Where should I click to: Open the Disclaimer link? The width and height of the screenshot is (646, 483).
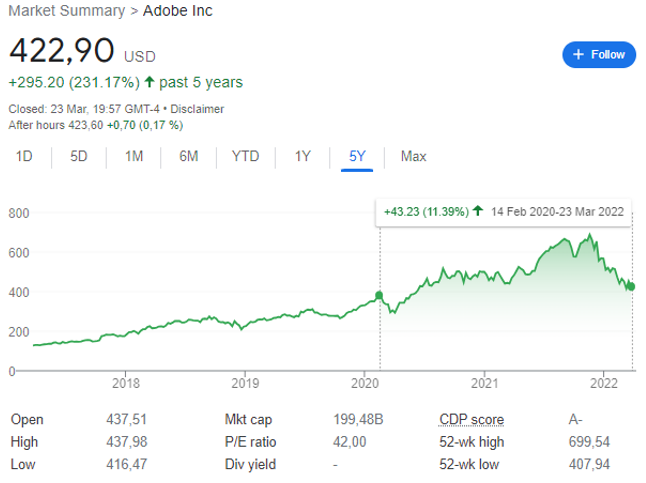tap(198, 109)
